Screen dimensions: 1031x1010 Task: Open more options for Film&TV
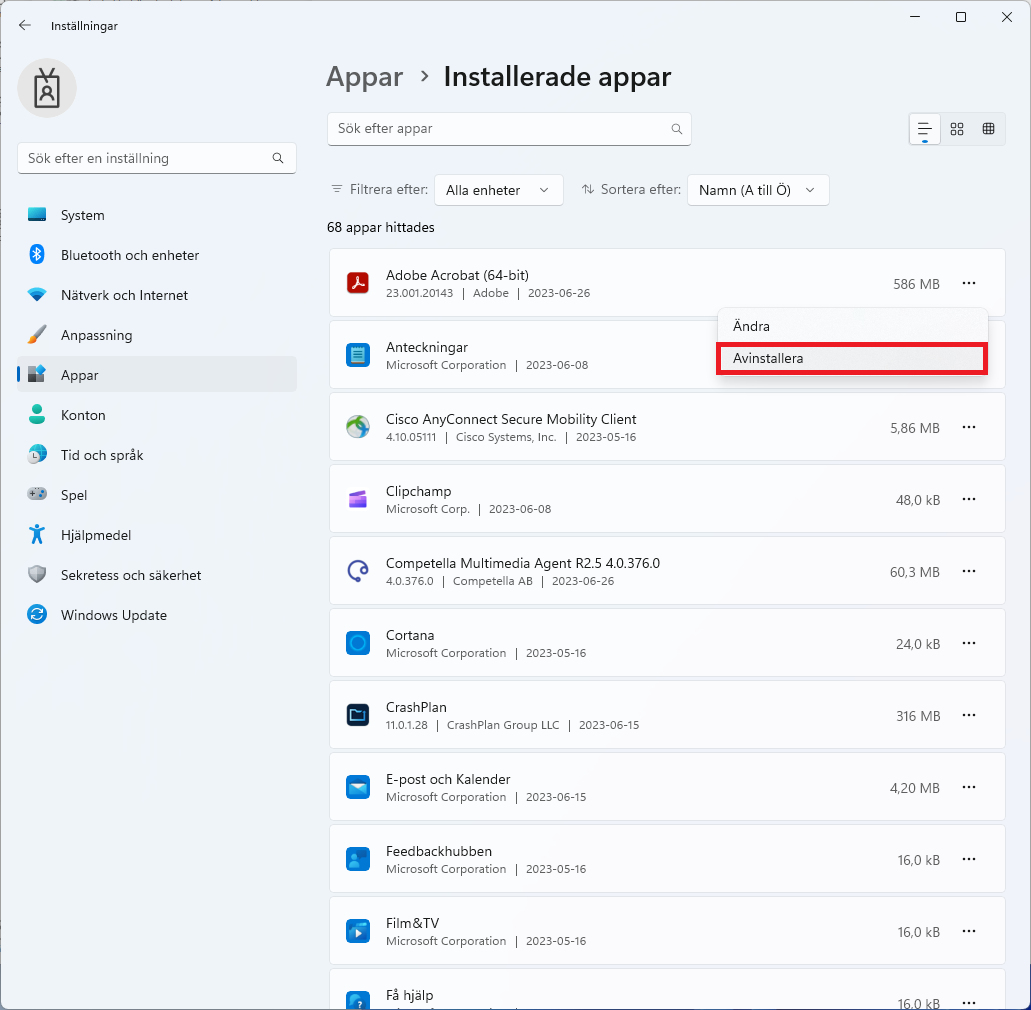pyautogui.click(x=969, y=931)
